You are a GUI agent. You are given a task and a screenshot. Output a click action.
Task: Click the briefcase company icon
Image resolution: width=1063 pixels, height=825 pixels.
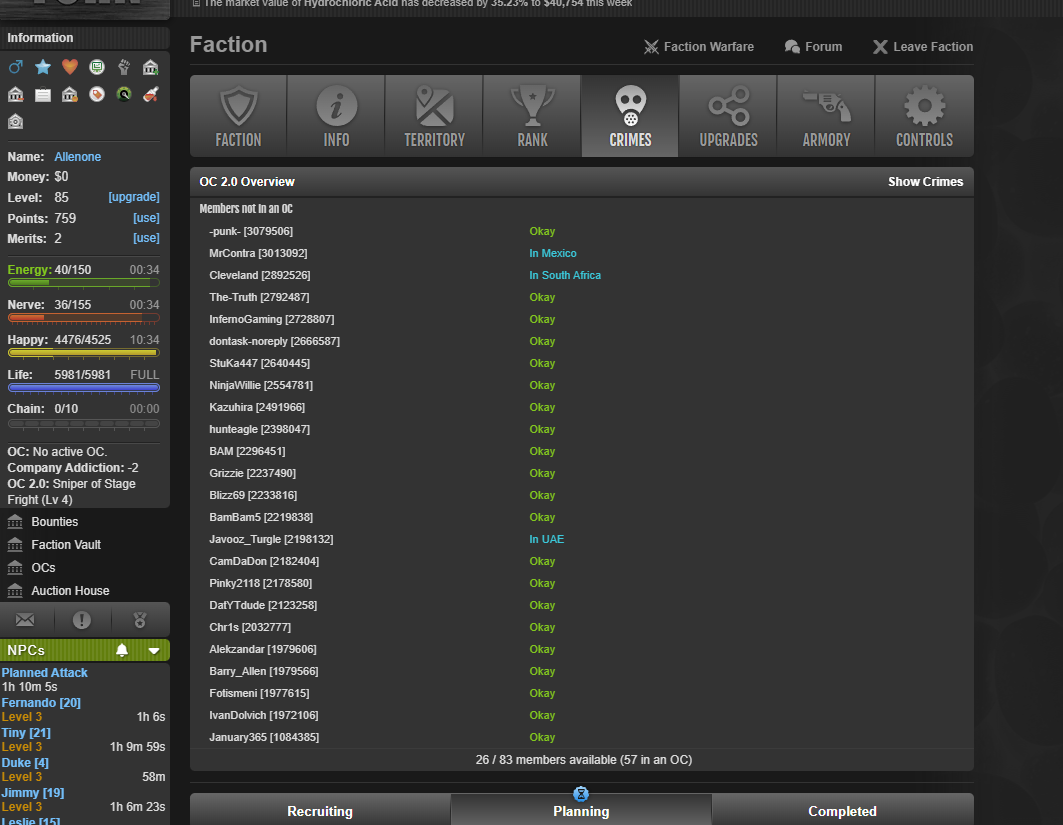[43, 94]
